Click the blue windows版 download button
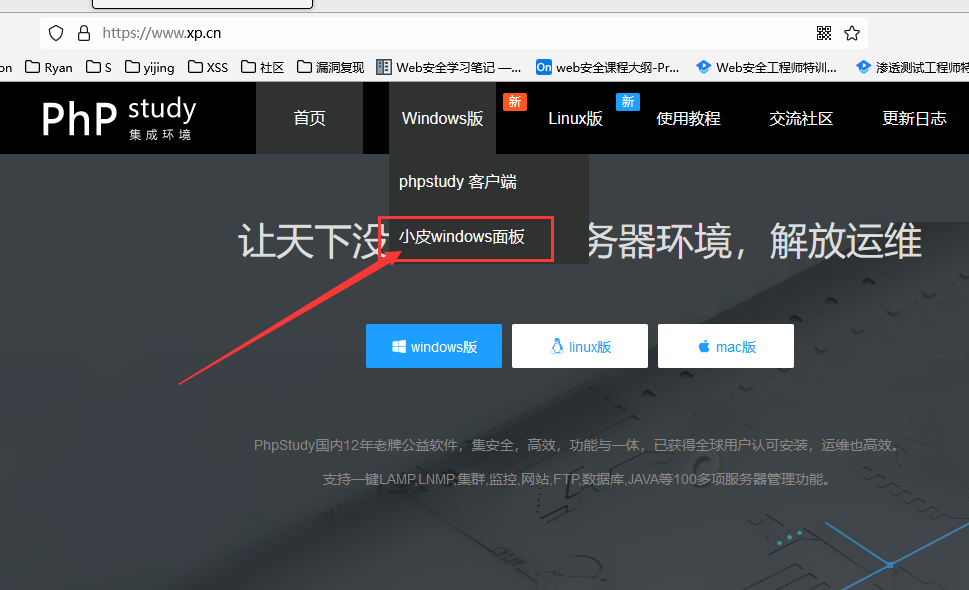969x590 pixels. (434, 346)
